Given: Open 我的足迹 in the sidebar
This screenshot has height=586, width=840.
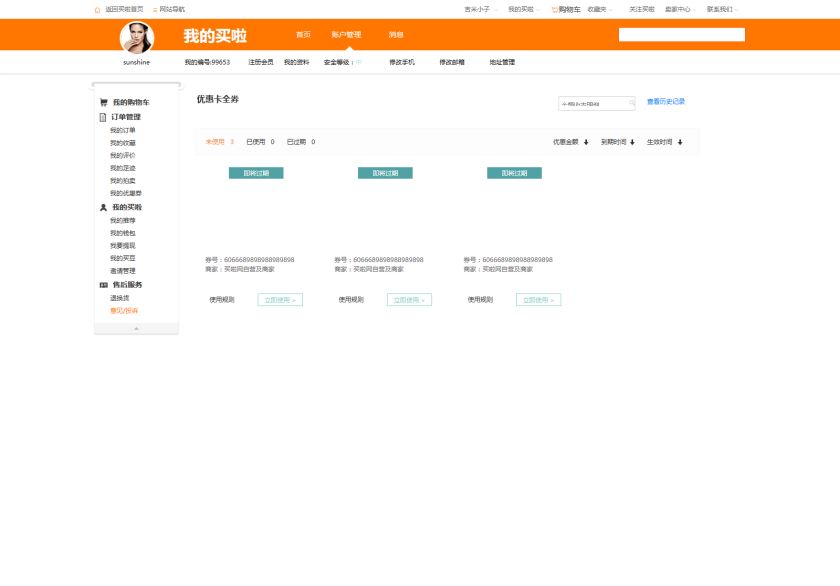Looking at the screenshot, I should point(123,168).
